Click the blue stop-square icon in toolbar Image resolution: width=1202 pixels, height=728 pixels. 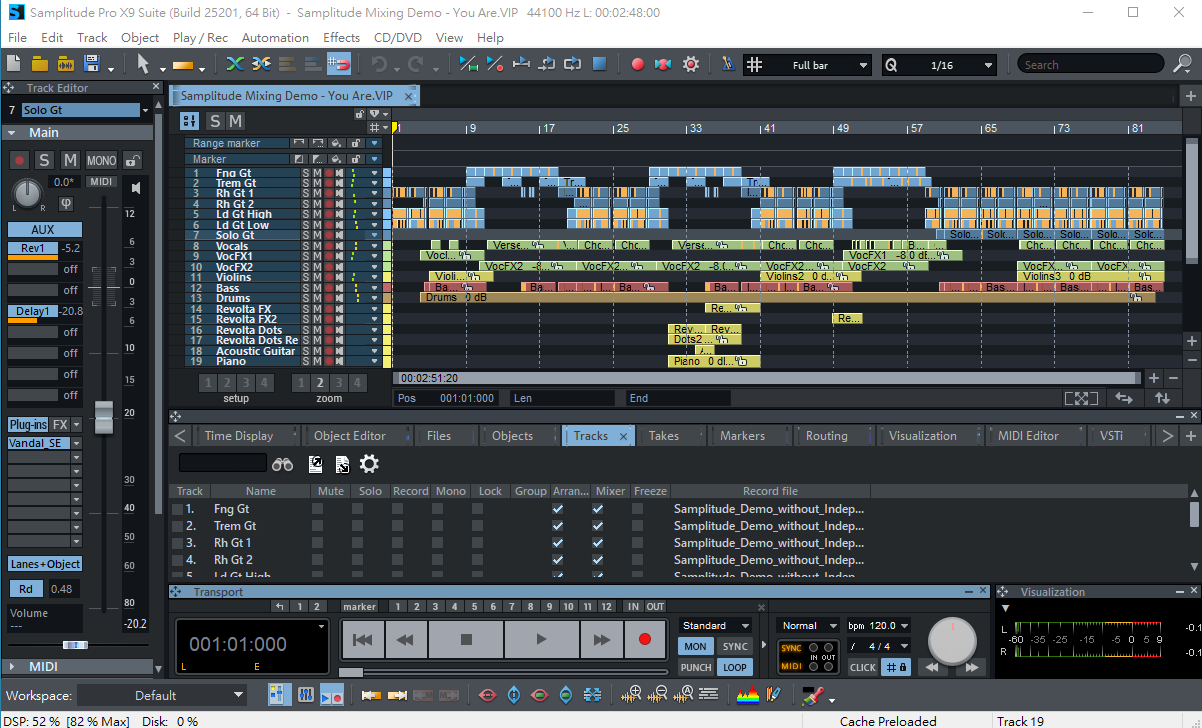click(x=599, y=64)
